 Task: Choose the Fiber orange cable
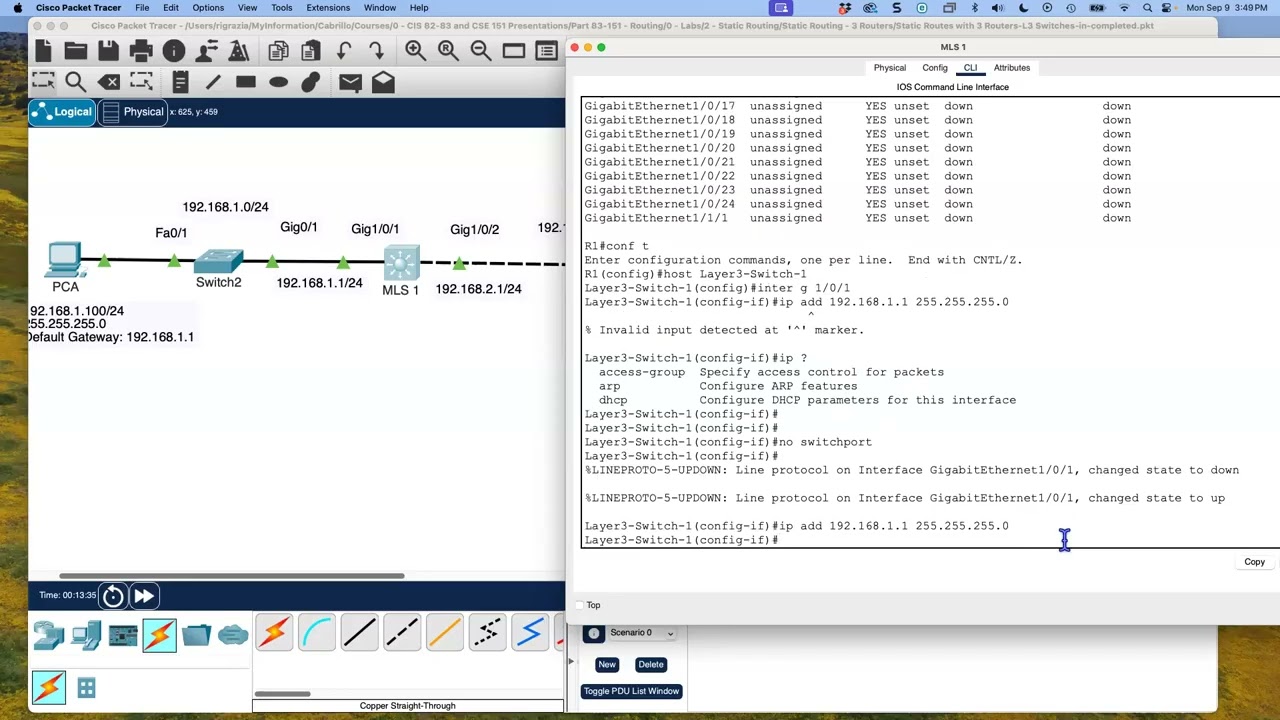click(445, 633)
